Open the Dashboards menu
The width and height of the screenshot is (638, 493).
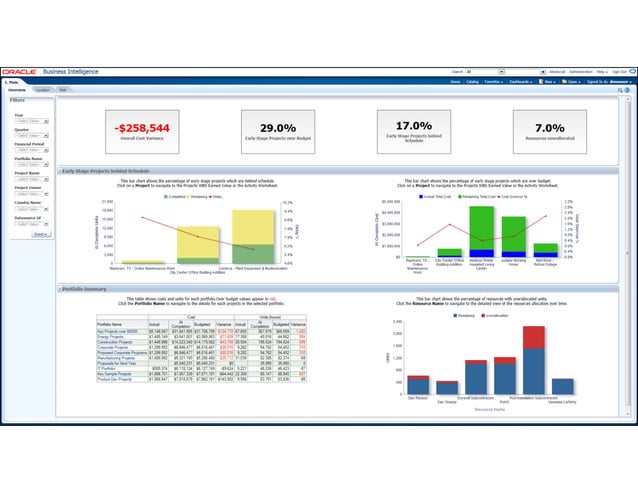pos(520,82)
